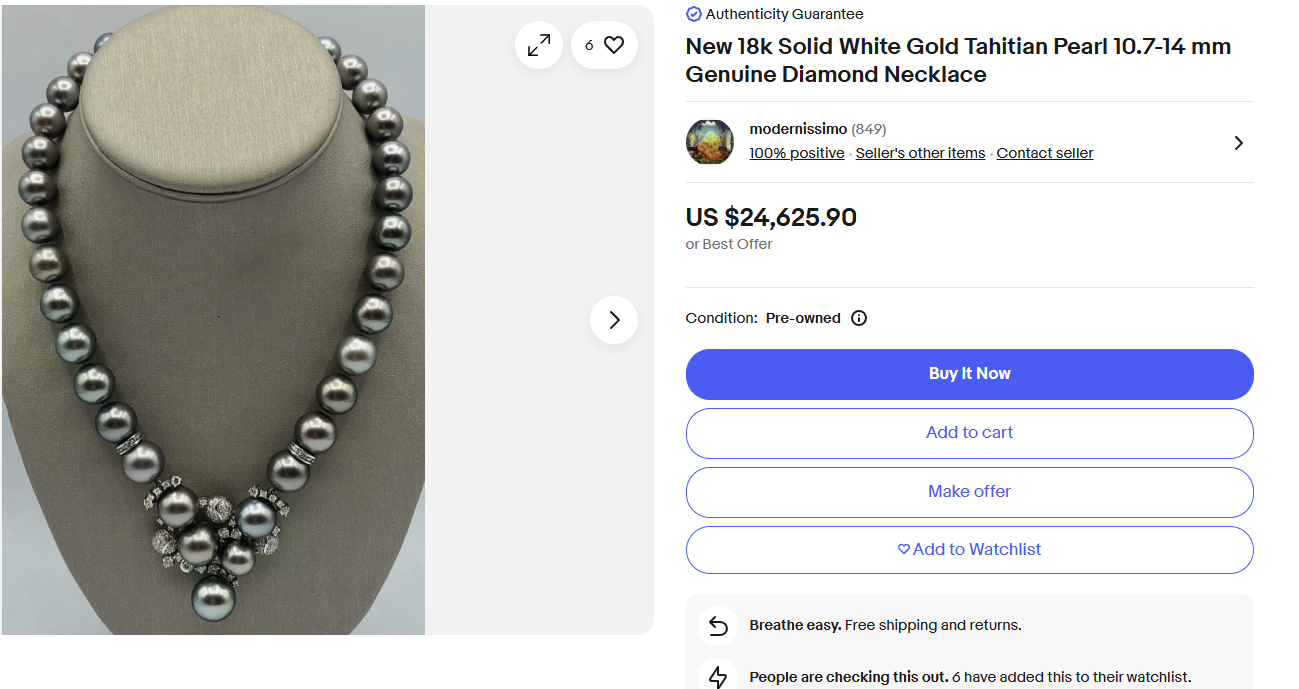Expand seller details with the chevron arrow

click(x=1238, y=143)
